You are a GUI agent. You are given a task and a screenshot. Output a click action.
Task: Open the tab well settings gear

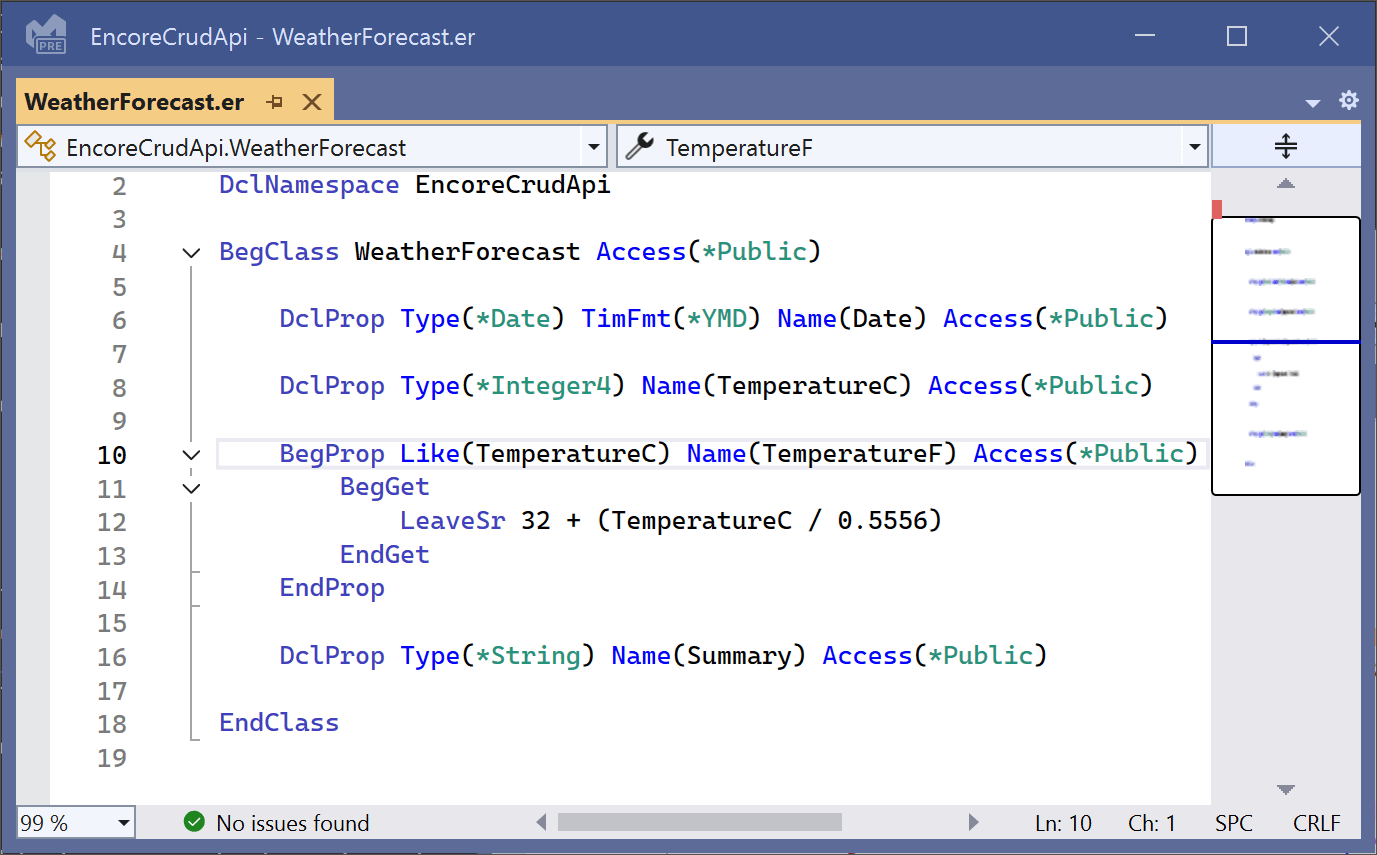[1349, 100]
